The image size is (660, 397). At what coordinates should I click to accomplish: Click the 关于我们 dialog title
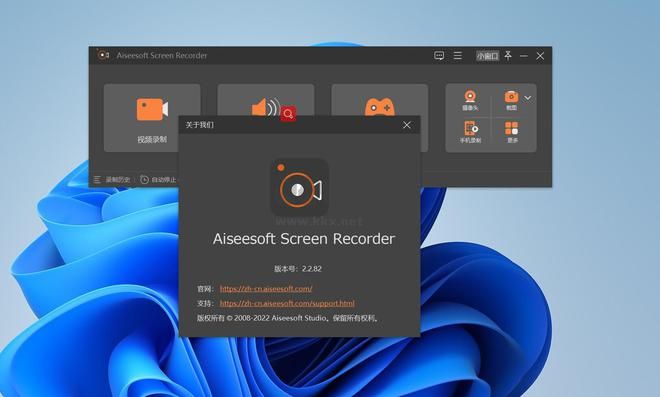[x=200, y=125]
